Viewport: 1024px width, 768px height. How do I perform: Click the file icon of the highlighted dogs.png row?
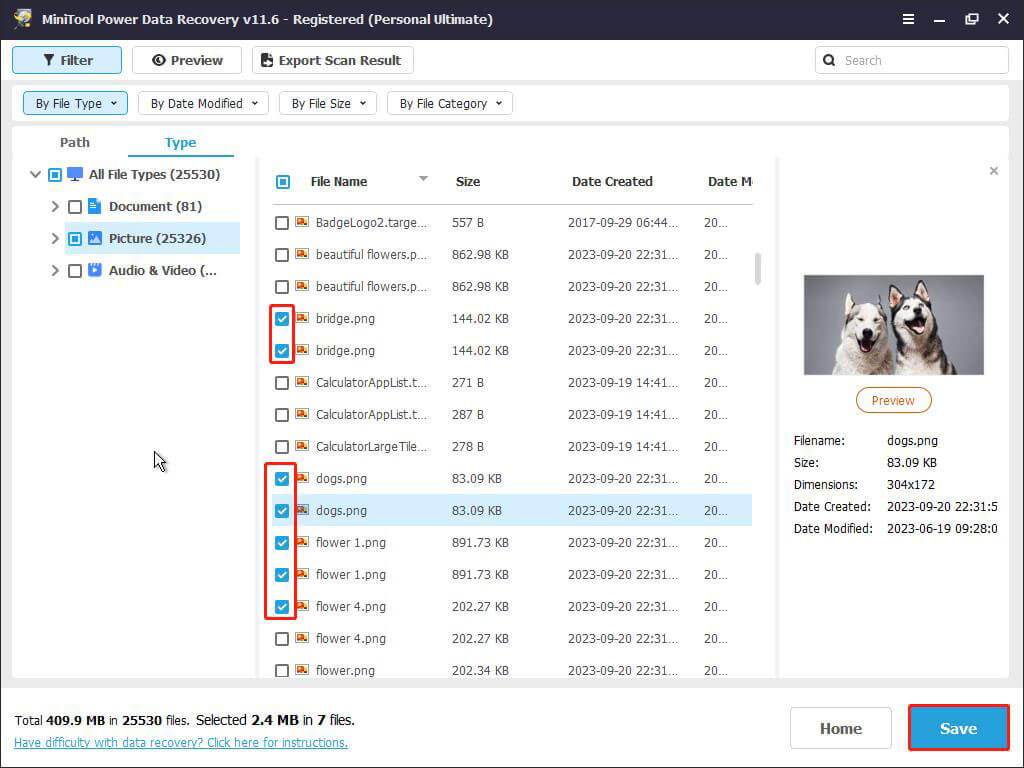coord(302,510)
